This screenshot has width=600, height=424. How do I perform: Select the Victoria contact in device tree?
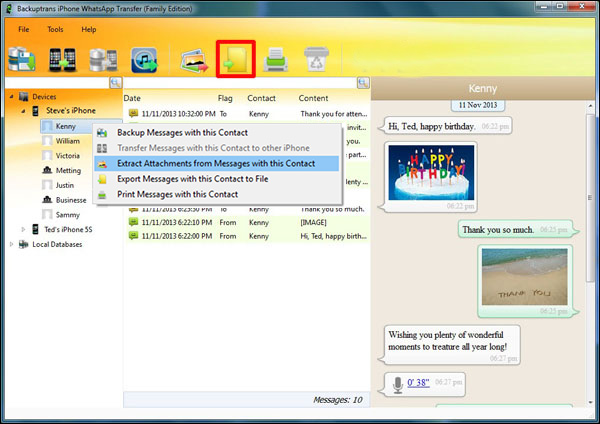point(68,156)
